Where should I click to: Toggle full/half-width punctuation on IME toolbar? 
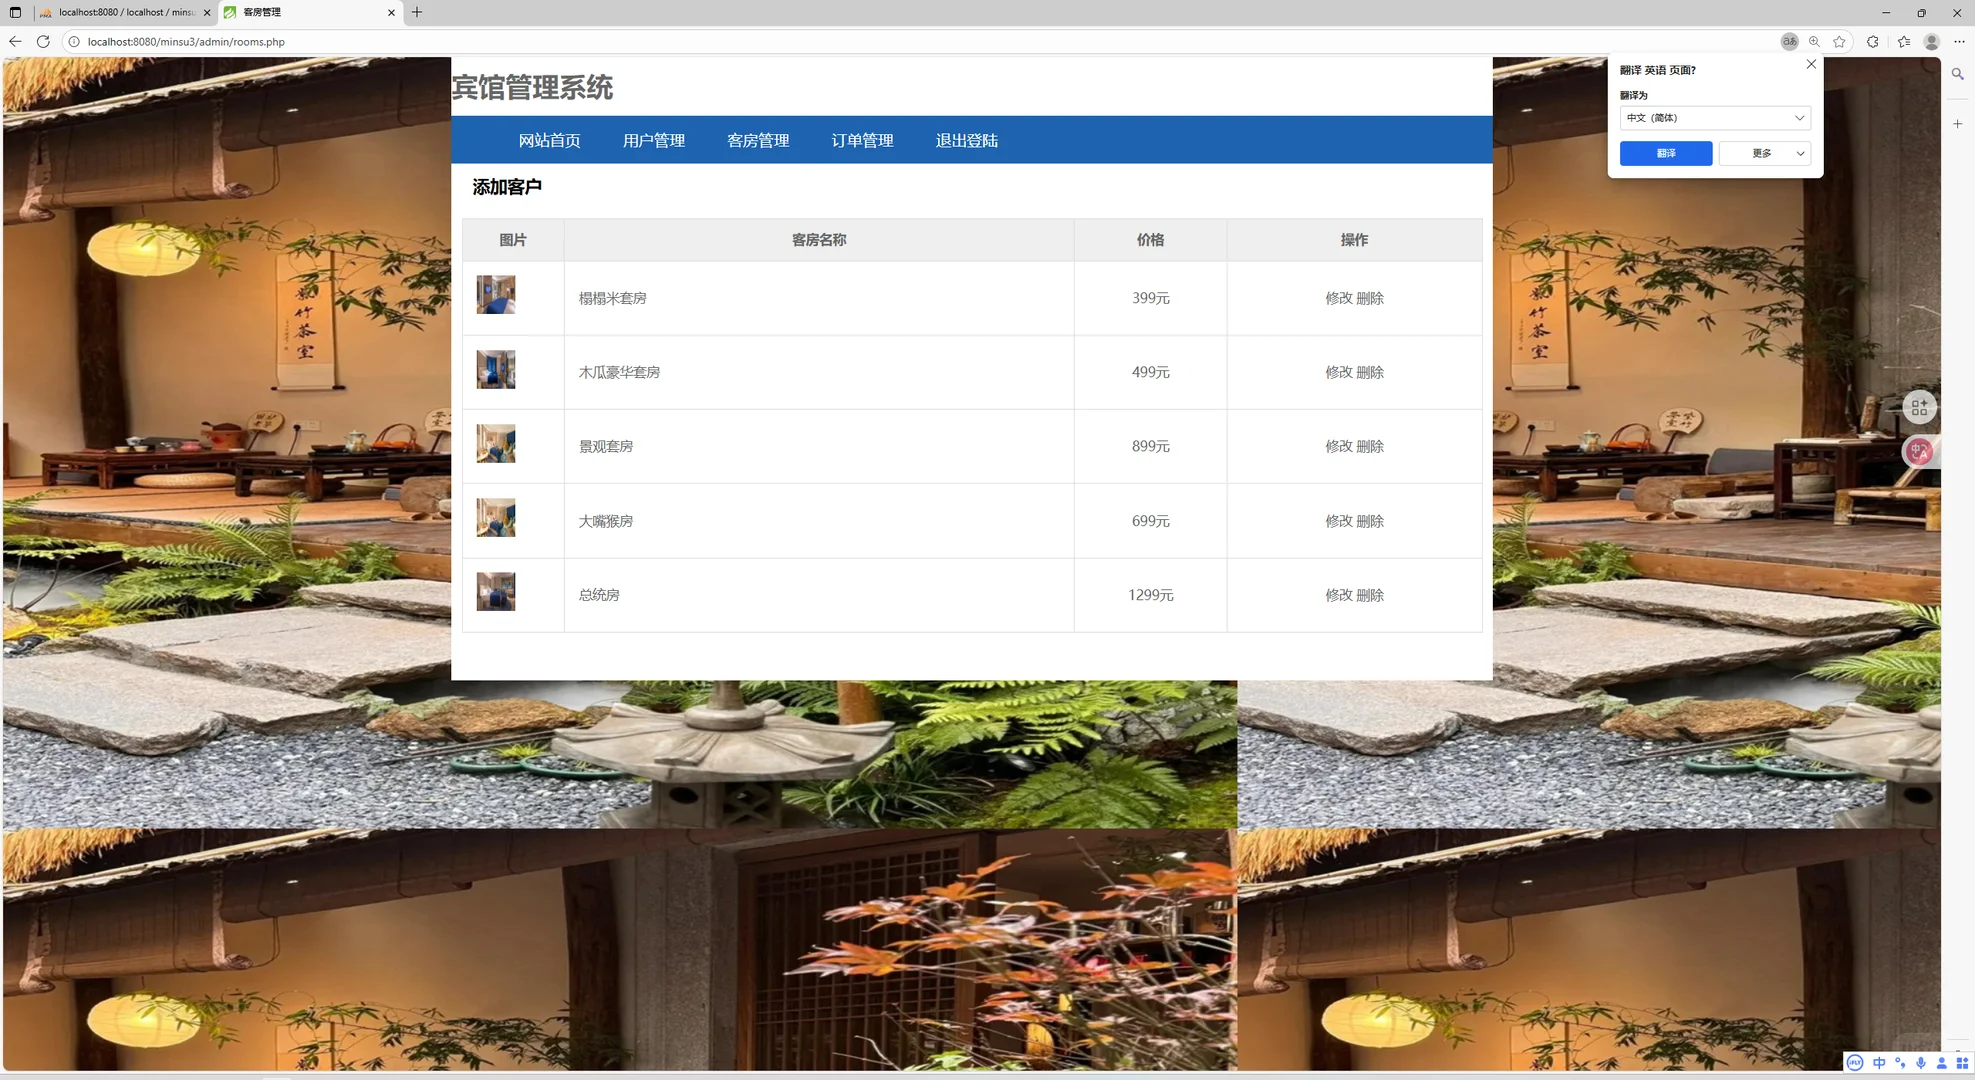tap(1900, 1063)
